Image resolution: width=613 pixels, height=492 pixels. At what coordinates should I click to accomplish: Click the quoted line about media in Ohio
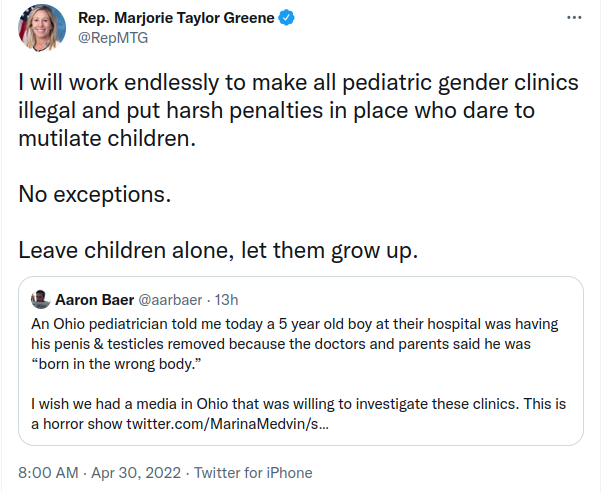(x=298, y=414)
